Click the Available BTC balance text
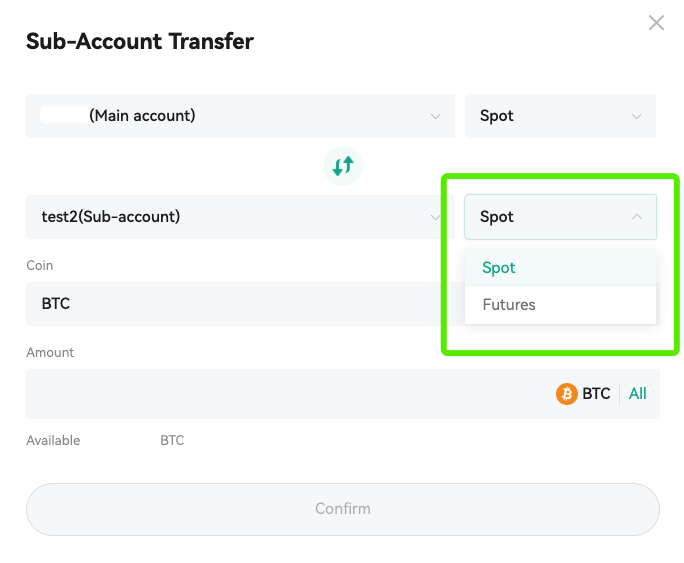The width and height of the screenshot is (684, 563). pyautogui.click(x=105, y=440)
